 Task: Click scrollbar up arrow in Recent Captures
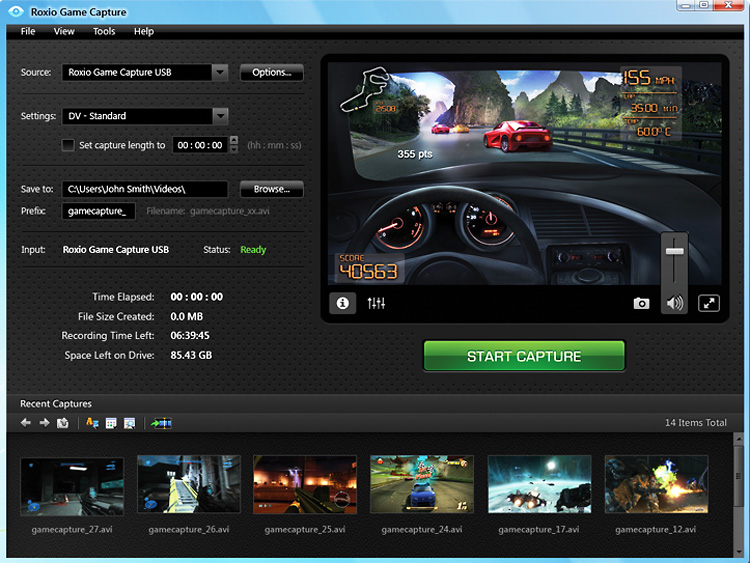[739, 438]
